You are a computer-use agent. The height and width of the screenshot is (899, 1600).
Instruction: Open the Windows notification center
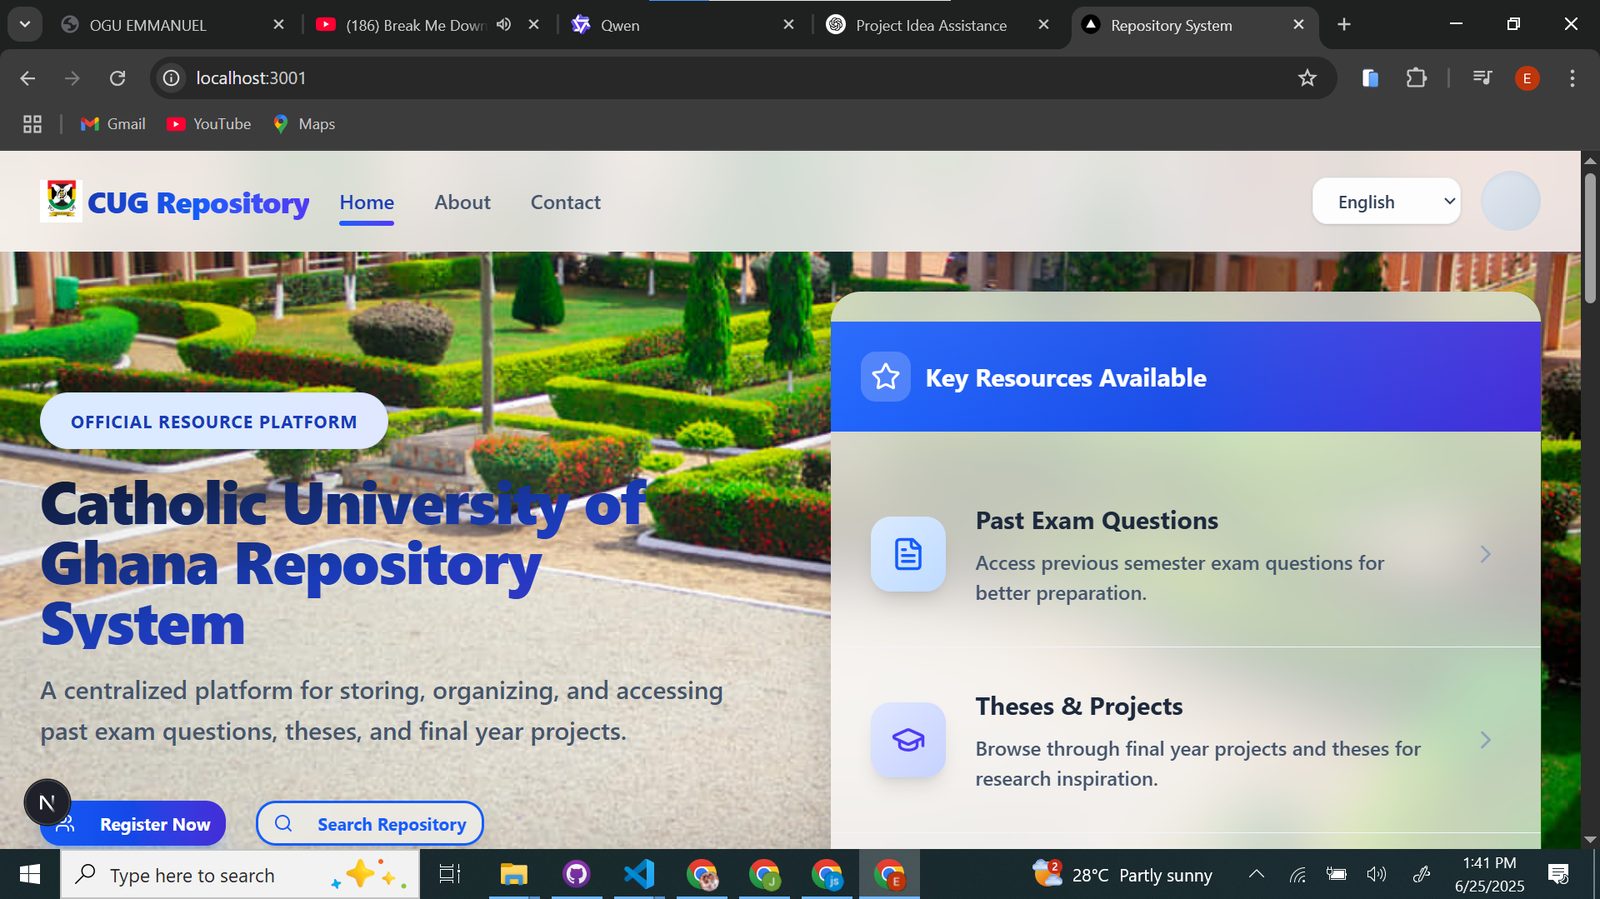[x=1558, y=875]
